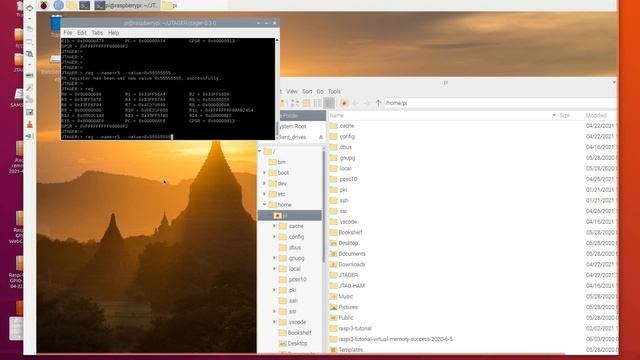
Task: Select .pcsc10 folder in tree pane
Action: click(292, 280)
